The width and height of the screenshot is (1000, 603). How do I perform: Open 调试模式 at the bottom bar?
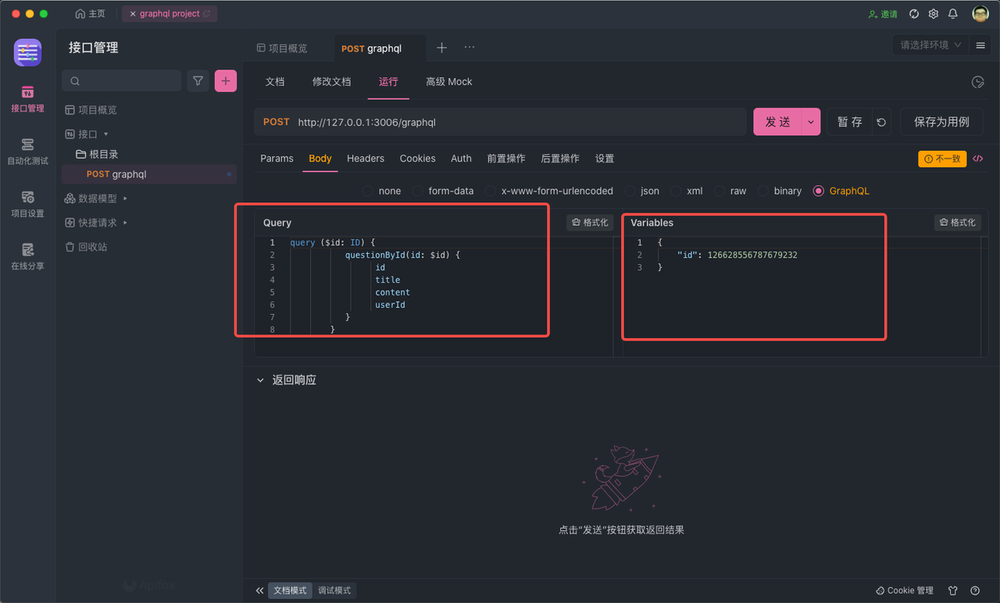(334, 590)
